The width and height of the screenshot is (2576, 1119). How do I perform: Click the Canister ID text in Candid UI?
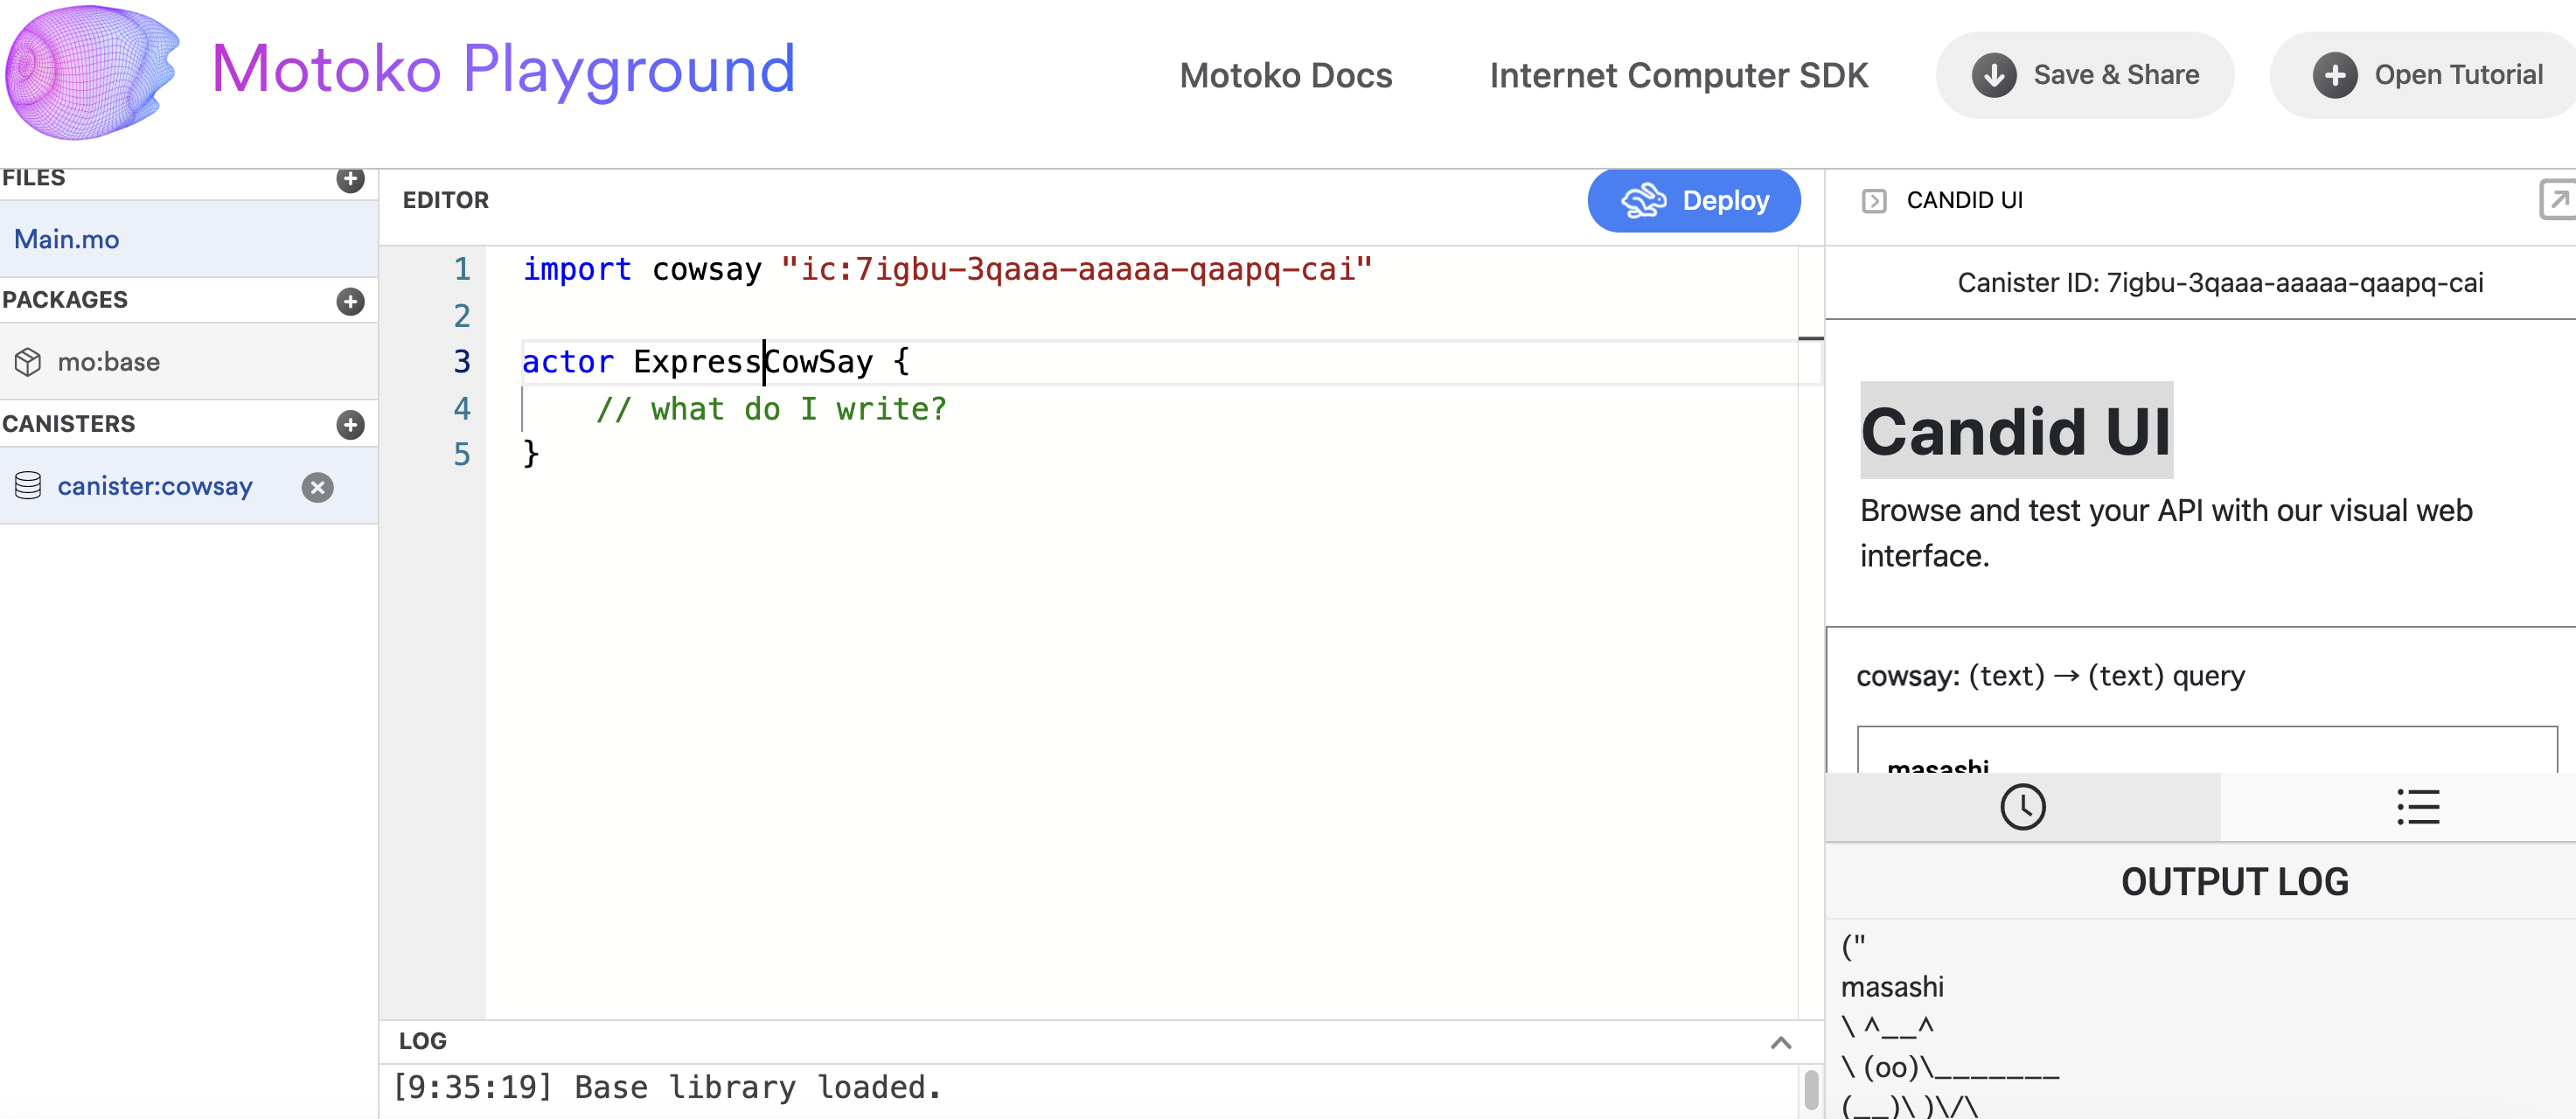[2220, 283]
